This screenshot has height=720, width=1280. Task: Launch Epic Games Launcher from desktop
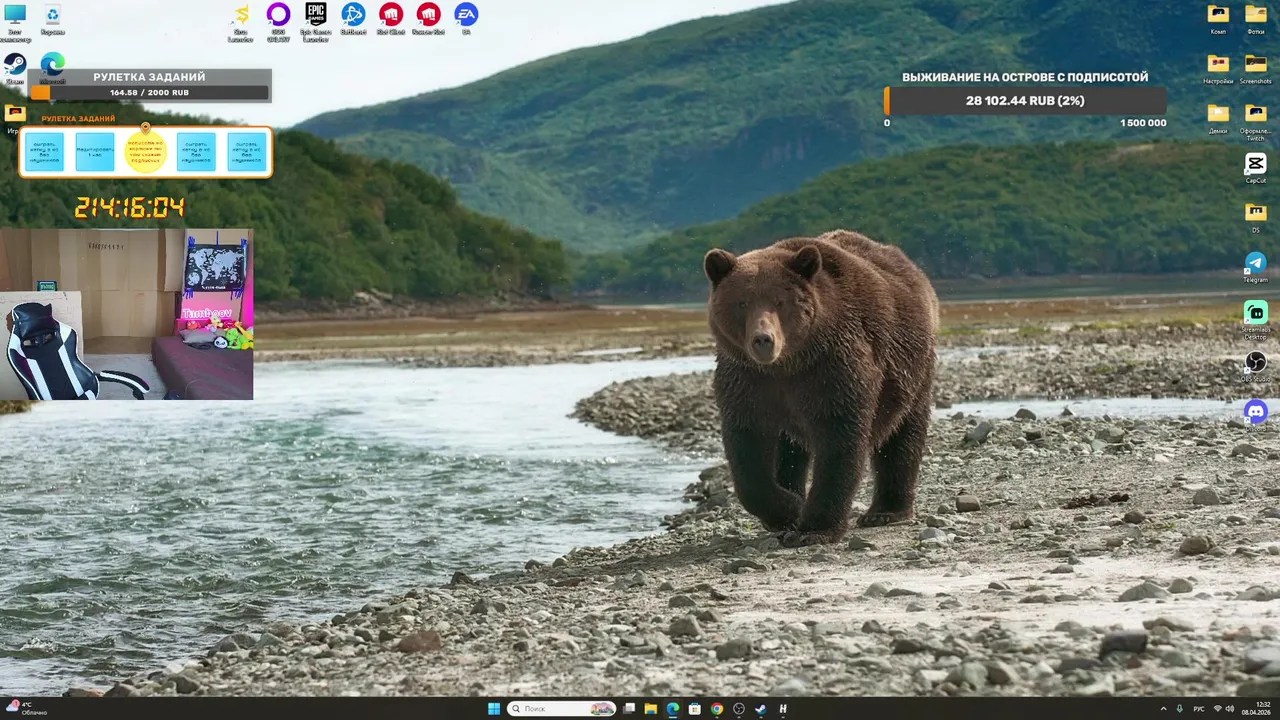coord(316,20)
